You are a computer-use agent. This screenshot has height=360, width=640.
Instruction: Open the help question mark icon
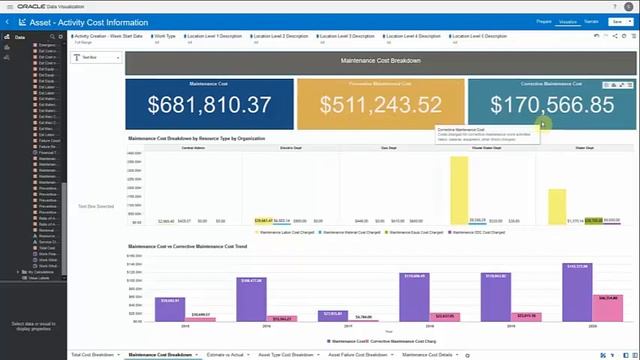(x=615, y=7)
